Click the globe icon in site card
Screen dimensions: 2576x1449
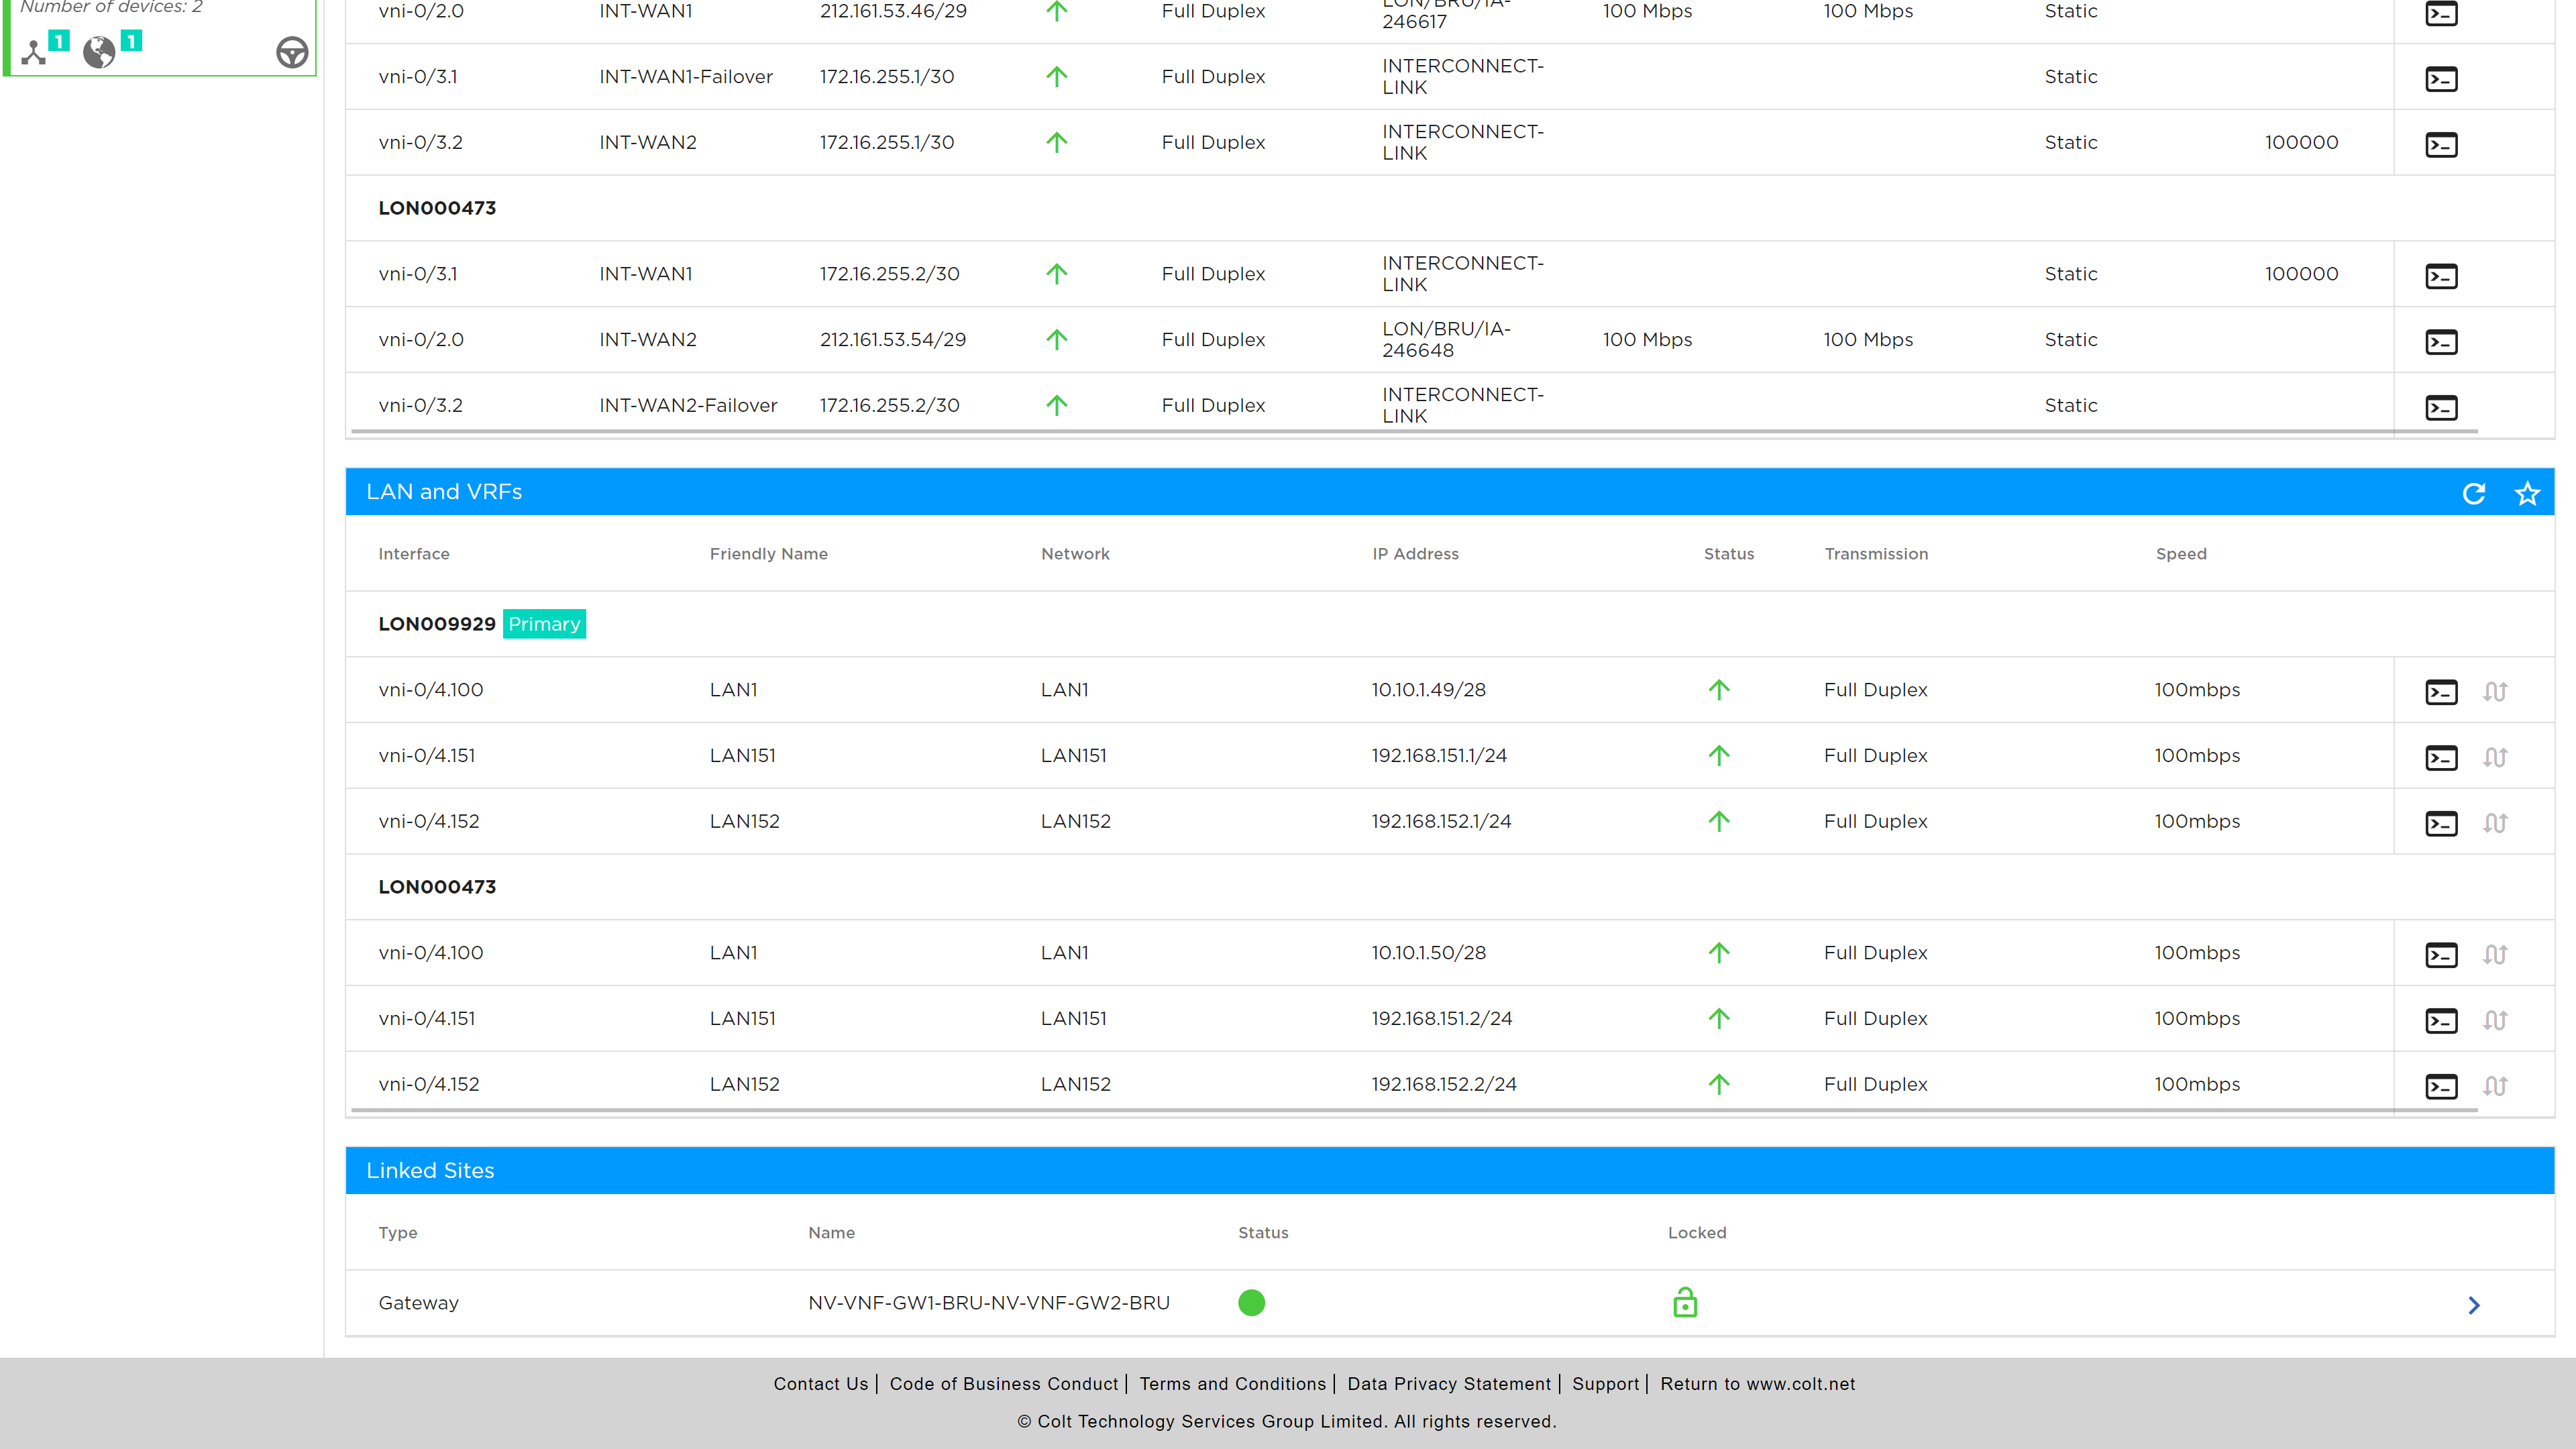99,52
